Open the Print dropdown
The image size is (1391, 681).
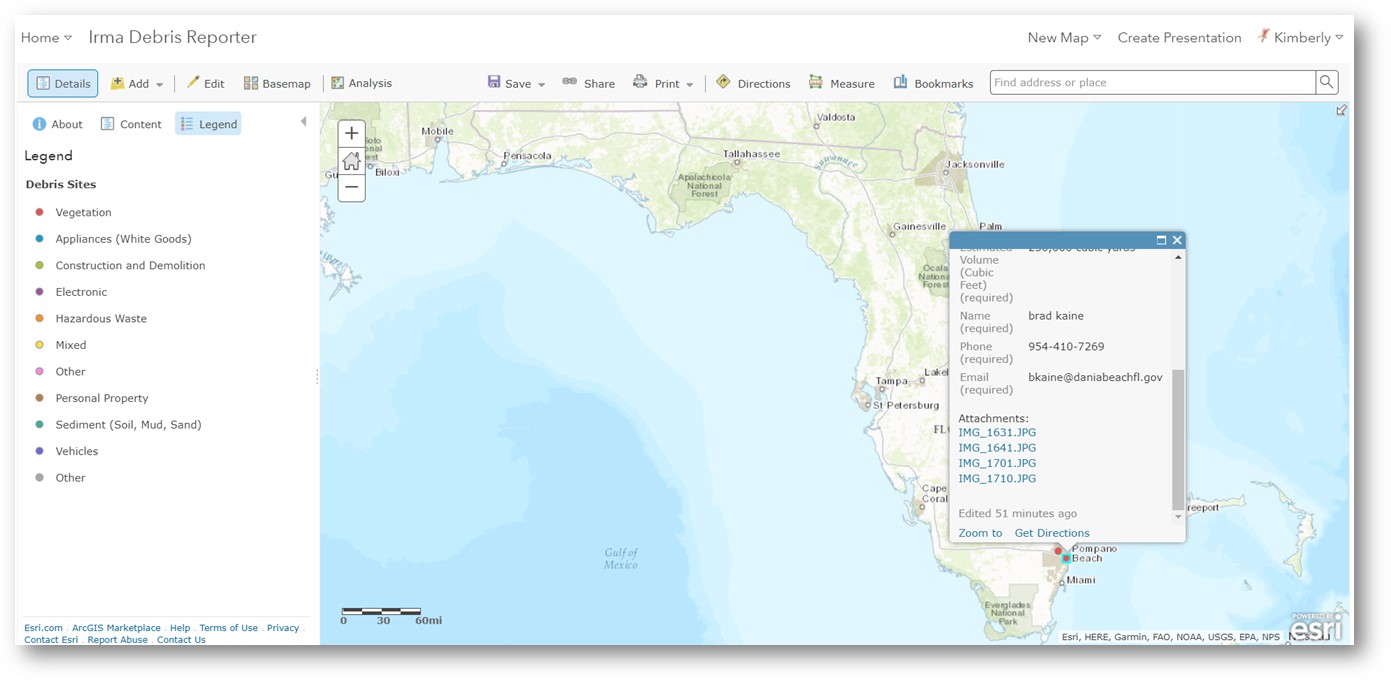tap(663, 84)
